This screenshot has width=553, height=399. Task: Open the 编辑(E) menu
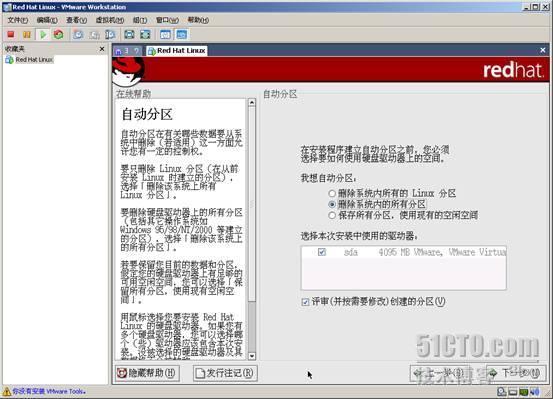(x=47, y=20)
